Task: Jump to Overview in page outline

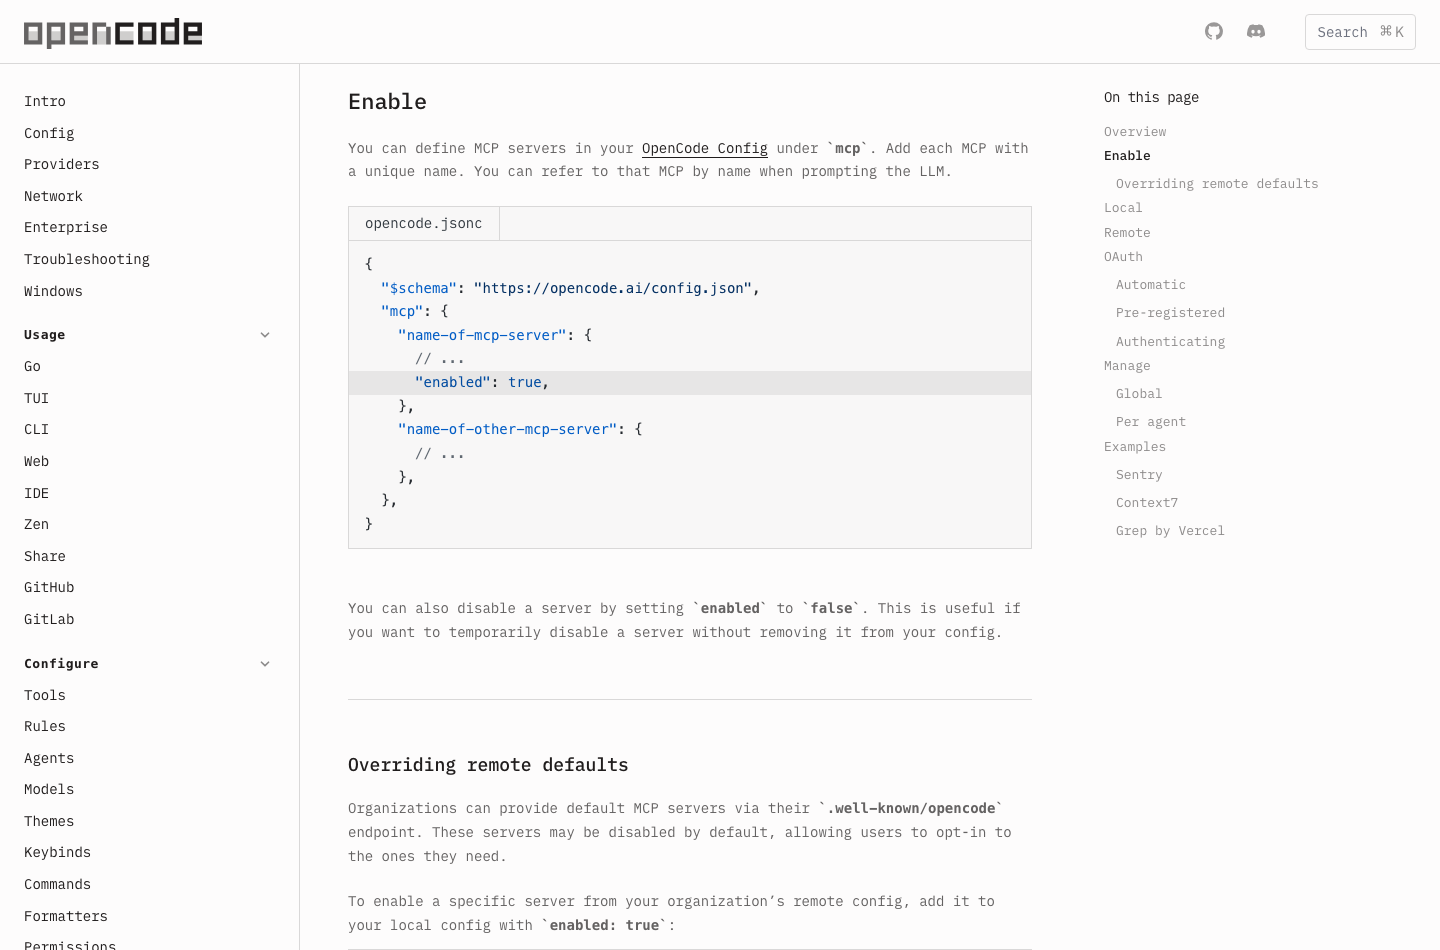Action: click(x=1135, y=132)
